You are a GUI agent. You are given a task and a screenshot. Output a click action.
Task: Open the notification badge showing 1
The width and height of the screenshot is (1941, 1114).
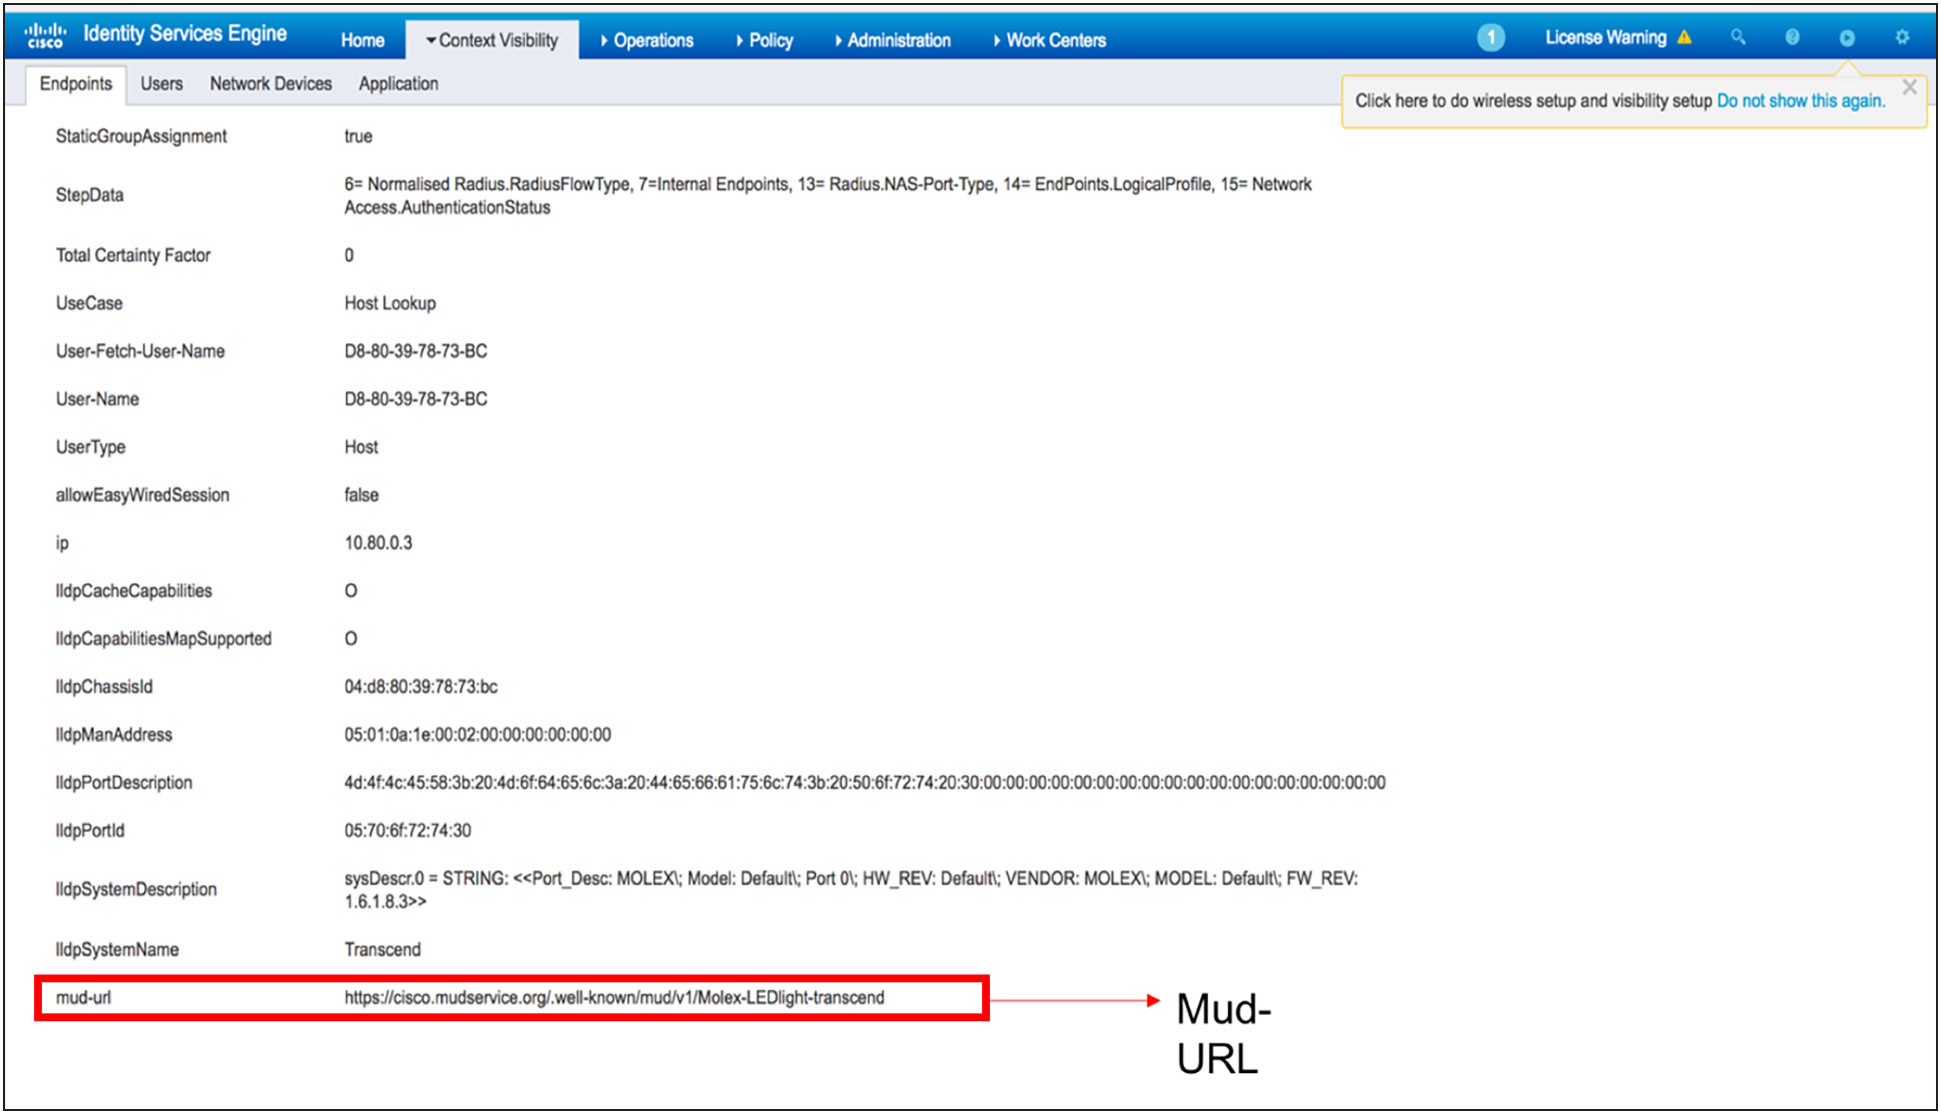coord(1490,38)
